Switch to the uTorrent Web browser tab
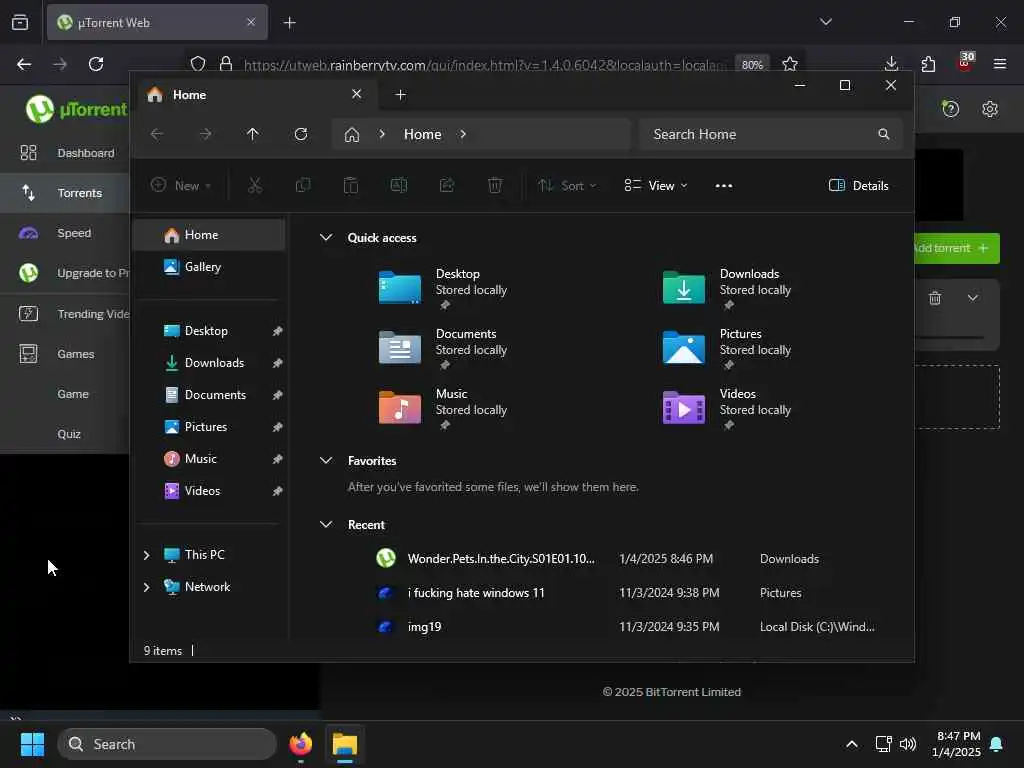This screenshot has height=768, width=1024. coord(157,22)
